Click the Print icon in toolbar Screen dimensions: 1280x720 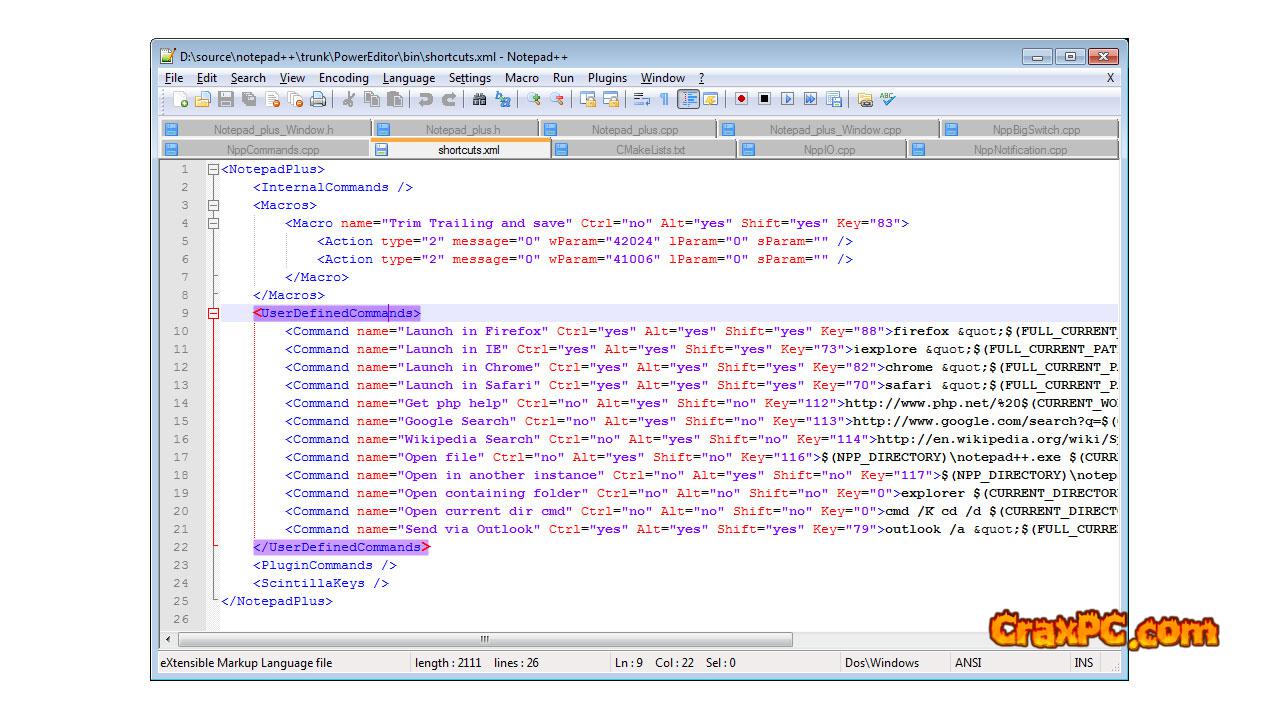coord(318,99)
